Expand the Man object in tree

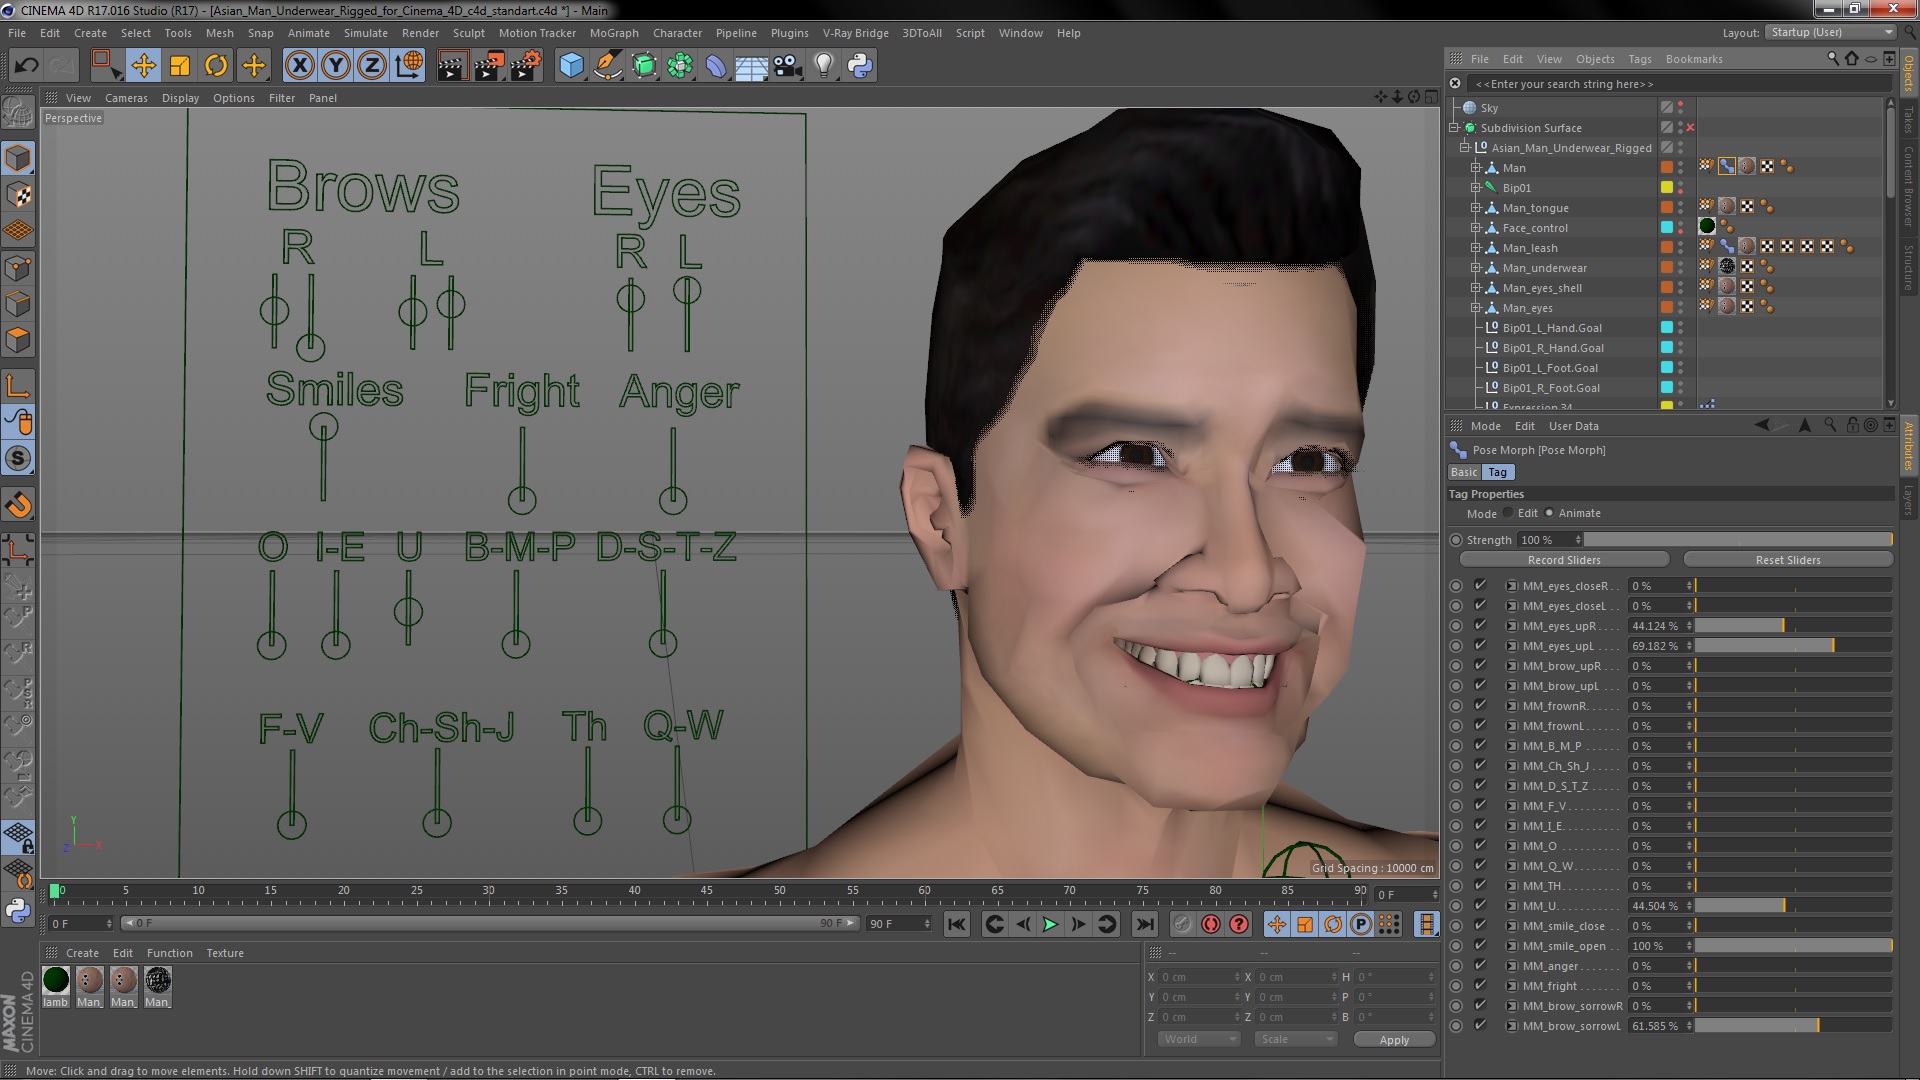click(1475, 168)
